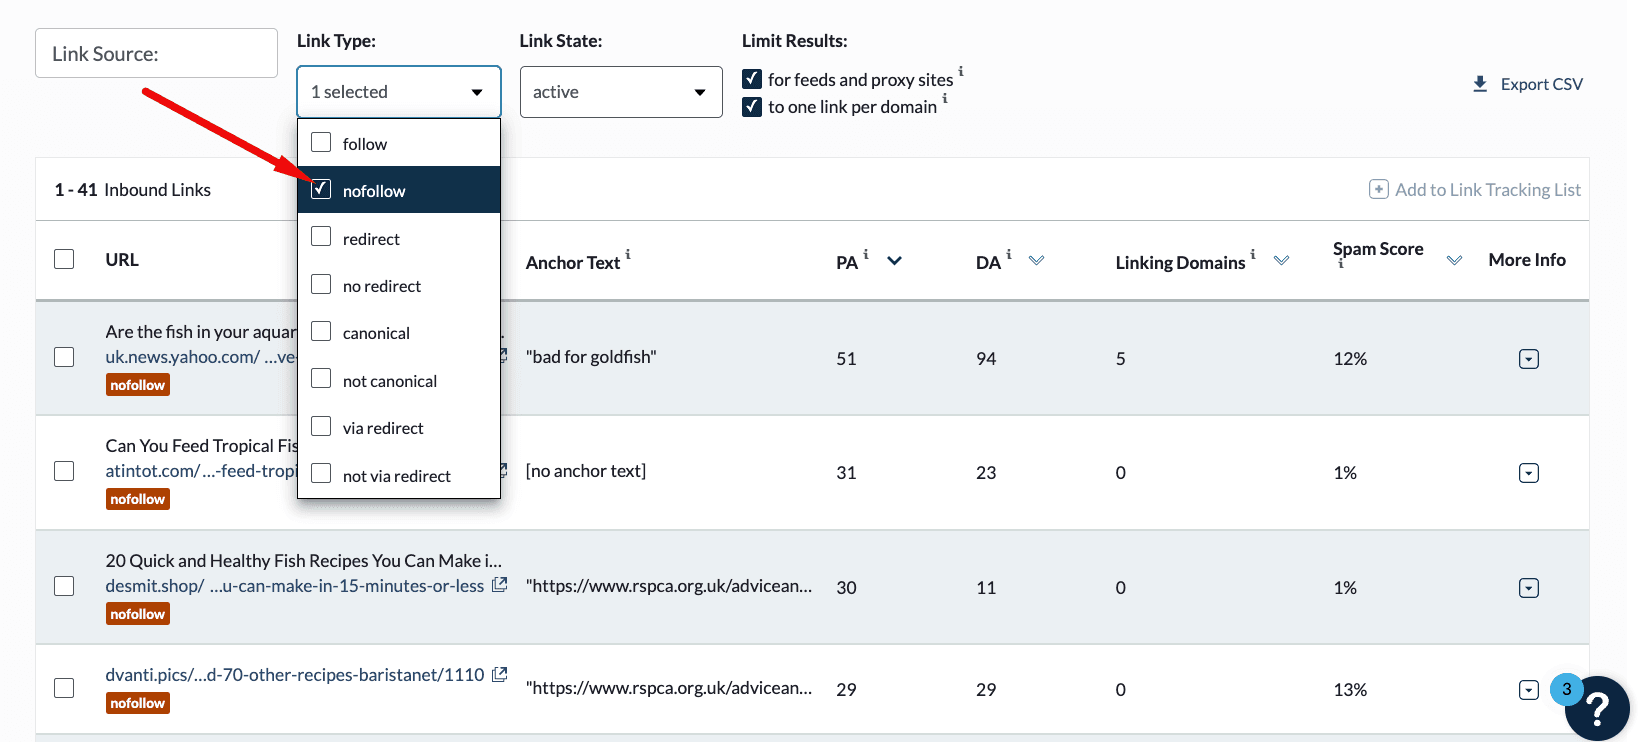Screen dimensions: 1642x742
Task: Collapse the Link Type '1 selected' dropdown
Action: [398, 92]
